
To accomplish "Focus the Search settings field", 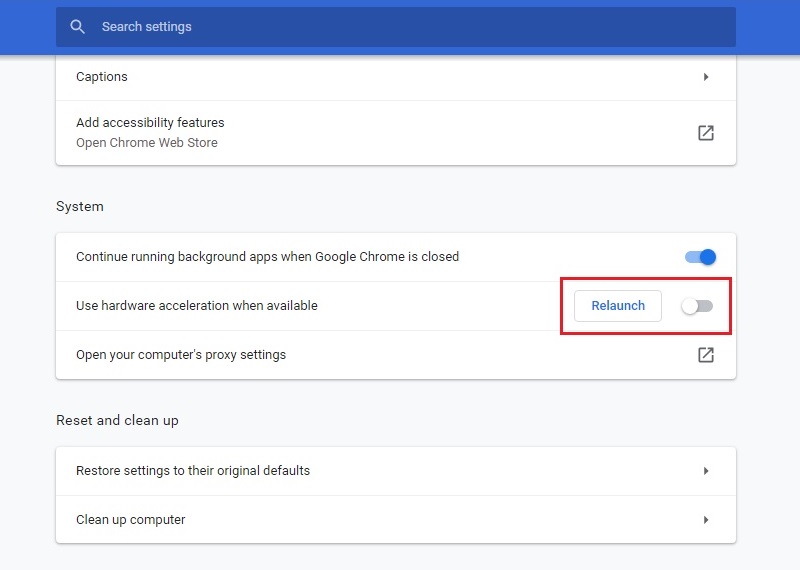I will pyautogui.click(x=395, y=27).
